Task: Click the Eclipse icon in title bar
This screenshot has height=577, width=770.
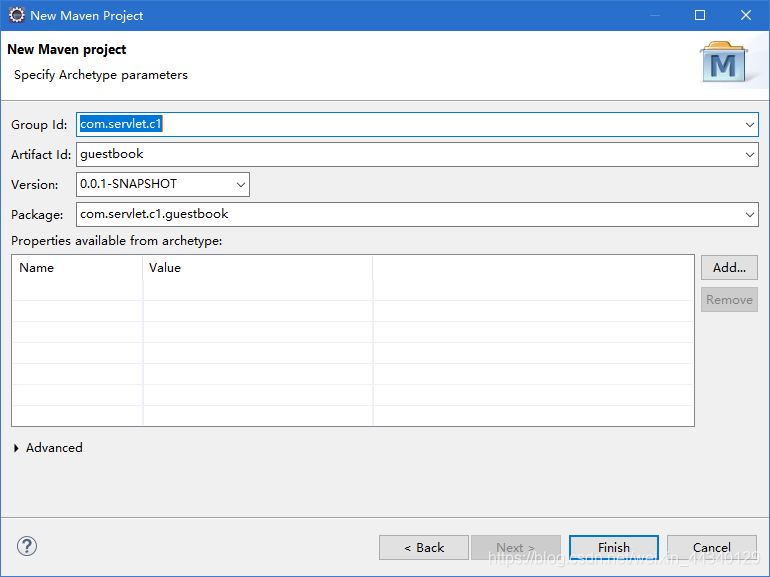Action: click(17, 15)
